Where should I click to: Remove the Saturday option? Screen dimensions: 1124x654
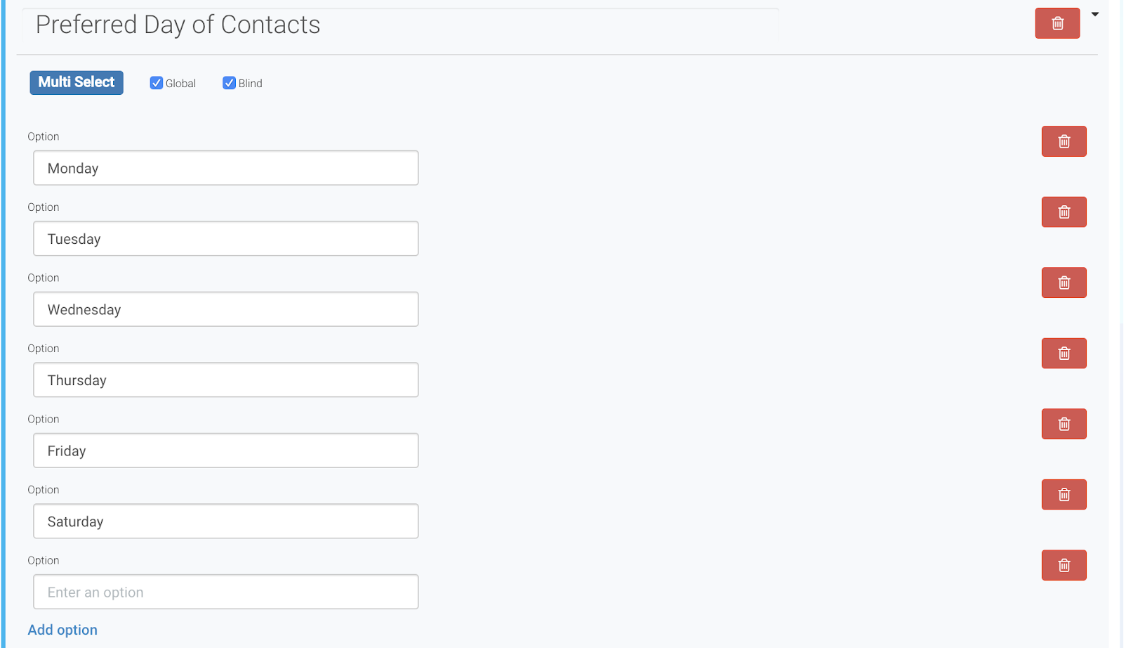click(x=1064, y=495)
